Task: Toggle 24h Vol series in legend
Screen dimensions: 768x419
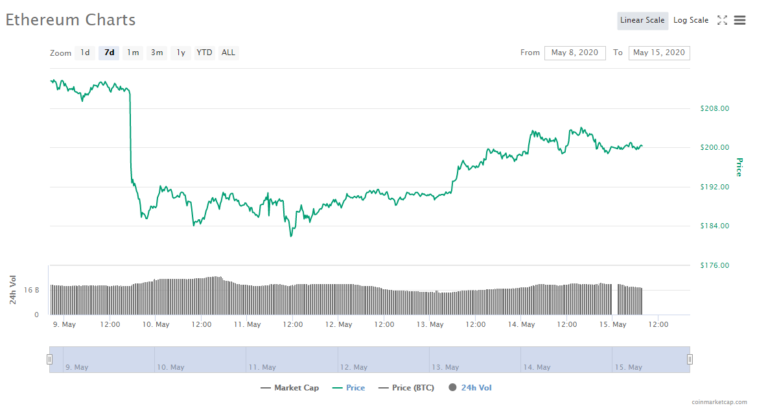Action: coord(470,388)
